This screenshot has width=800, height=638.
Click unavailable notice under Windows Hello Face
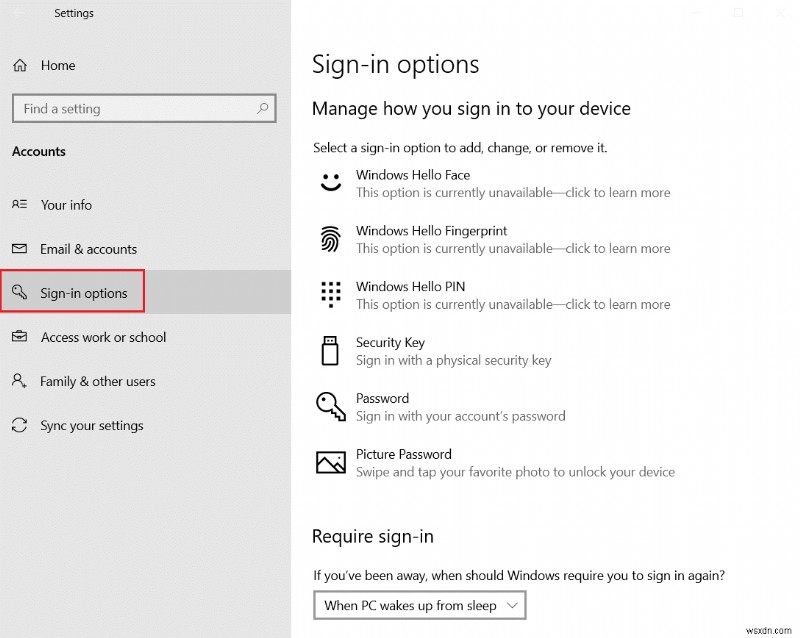pyautogui.click(x=513, y=192)
